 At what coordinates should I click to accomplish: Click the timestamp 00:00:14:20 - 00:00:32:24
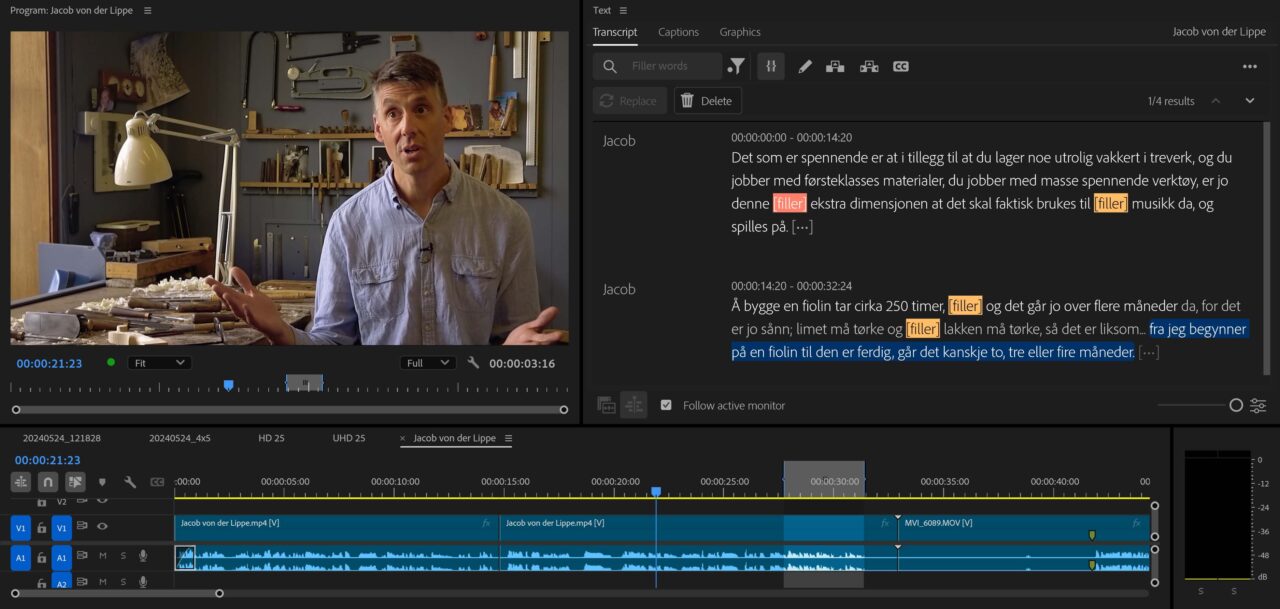(791, 286)
